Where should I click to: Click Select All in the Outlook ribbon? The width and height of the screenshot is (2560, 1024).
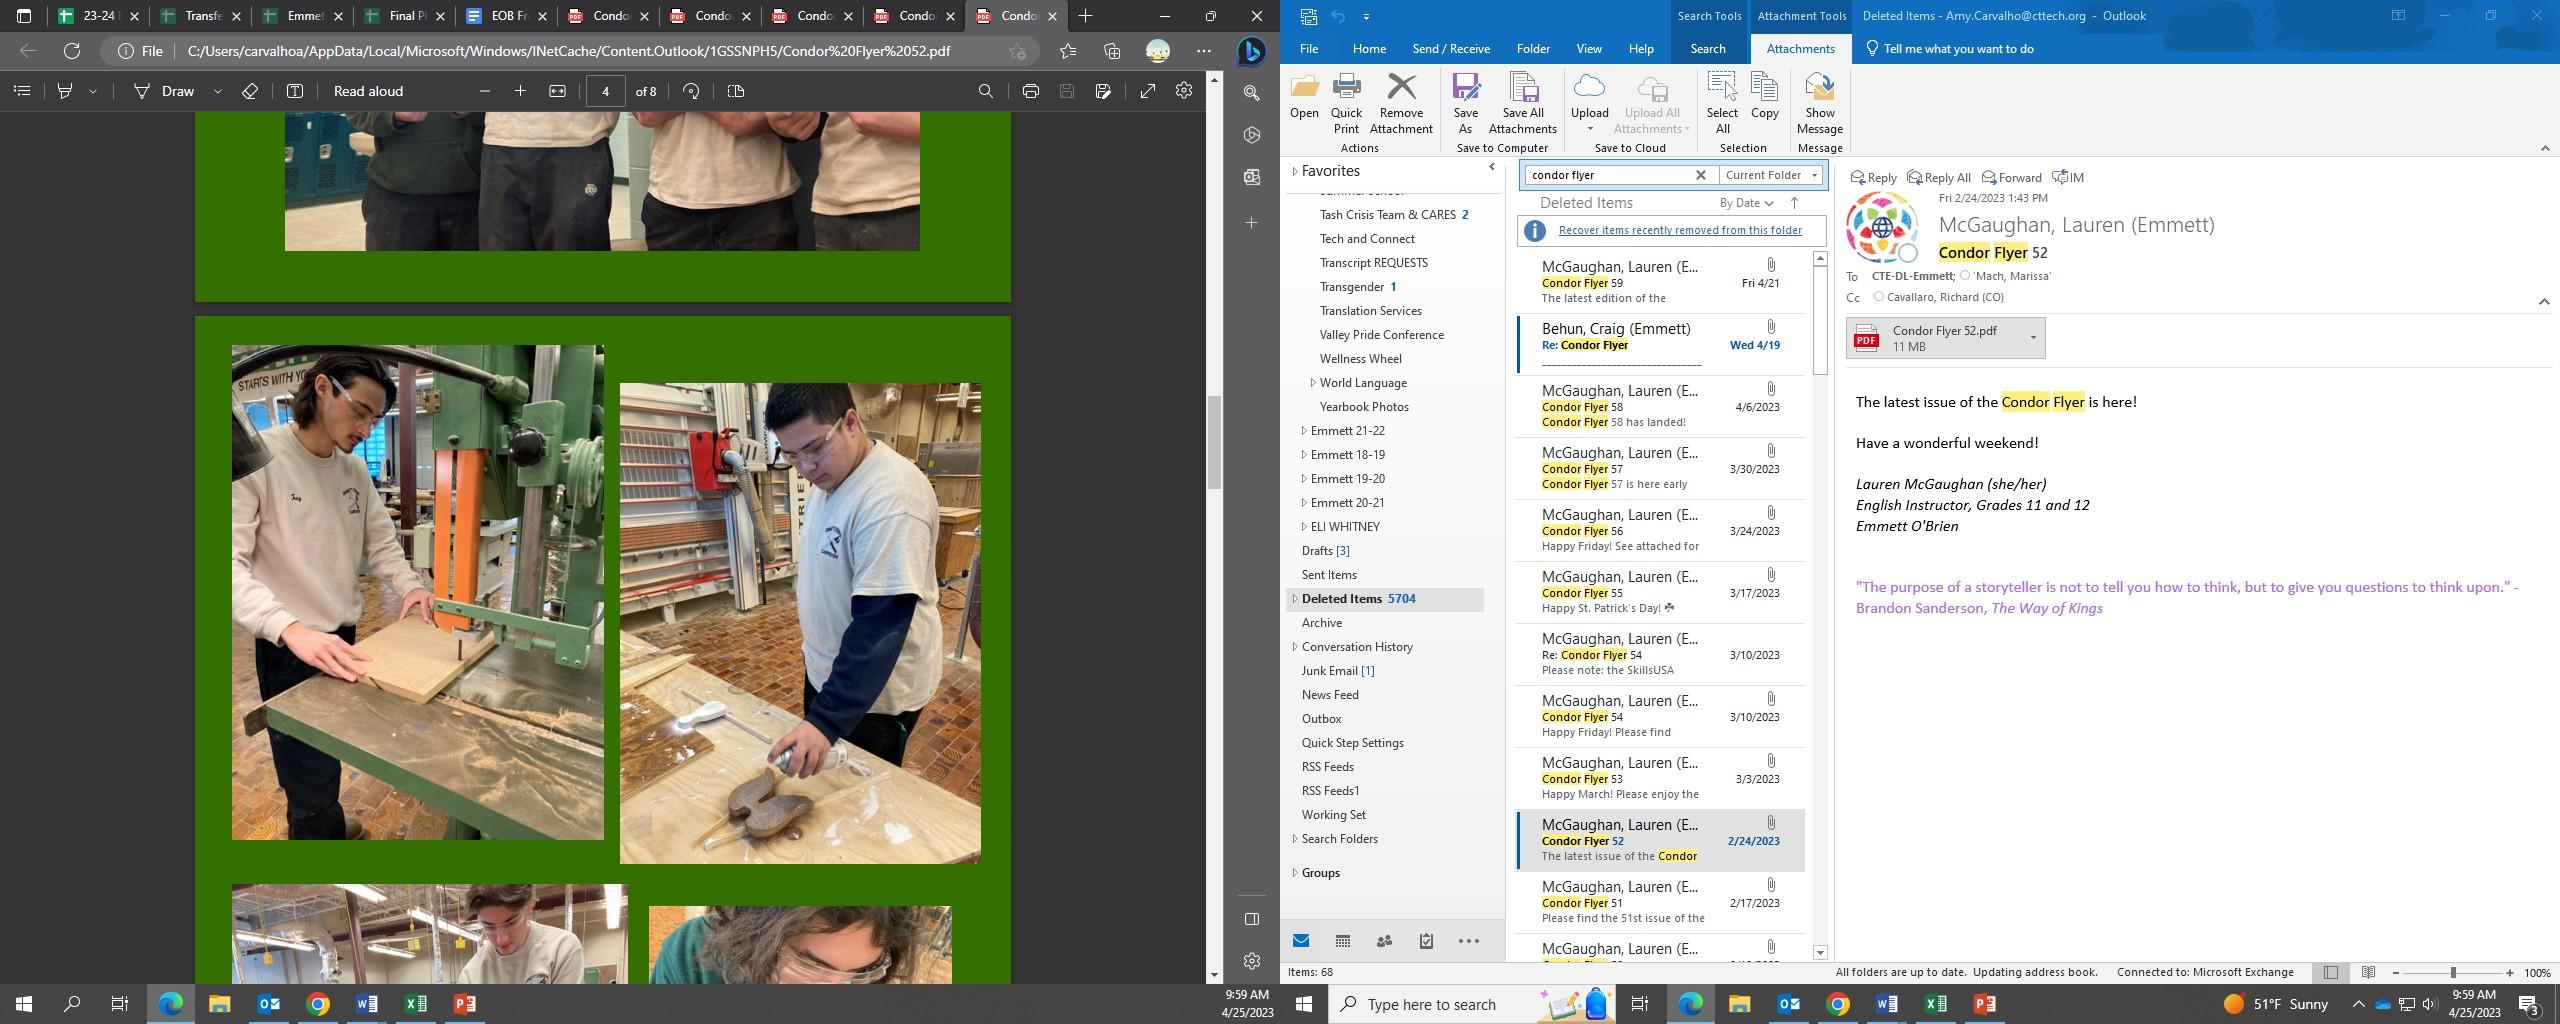[1722, 104]
